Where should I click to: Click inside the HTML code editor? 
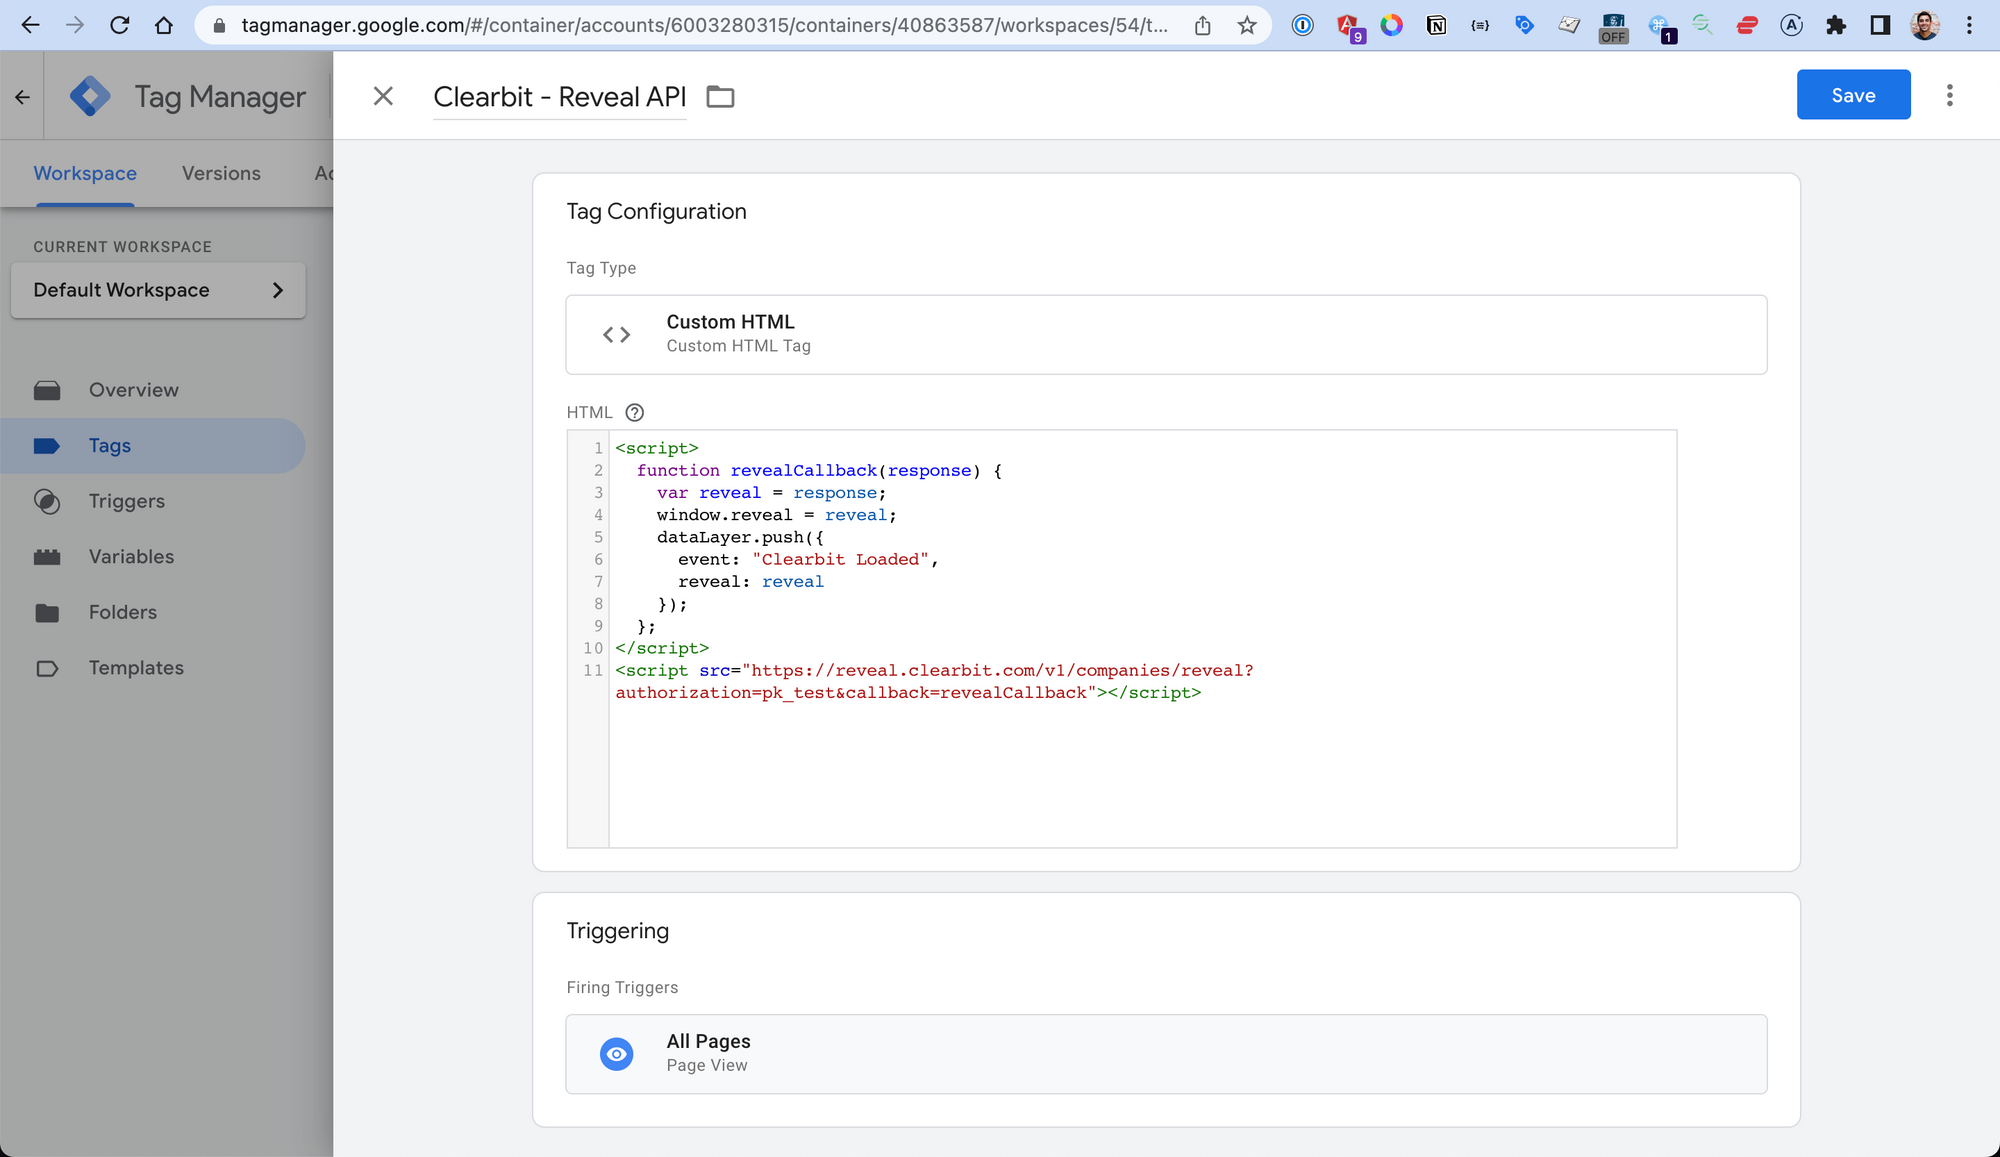pos(1142,639)
